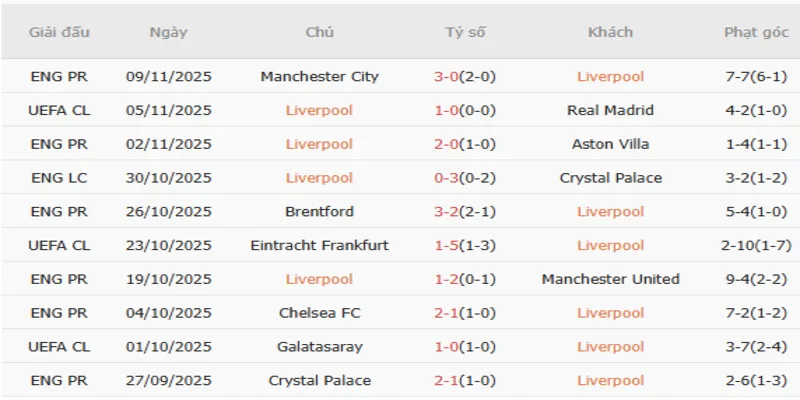The height and width of the screenshot is (400, 800).
Task: Click the 0-3 score in the ENG LC row
Action: coord(448,178)
